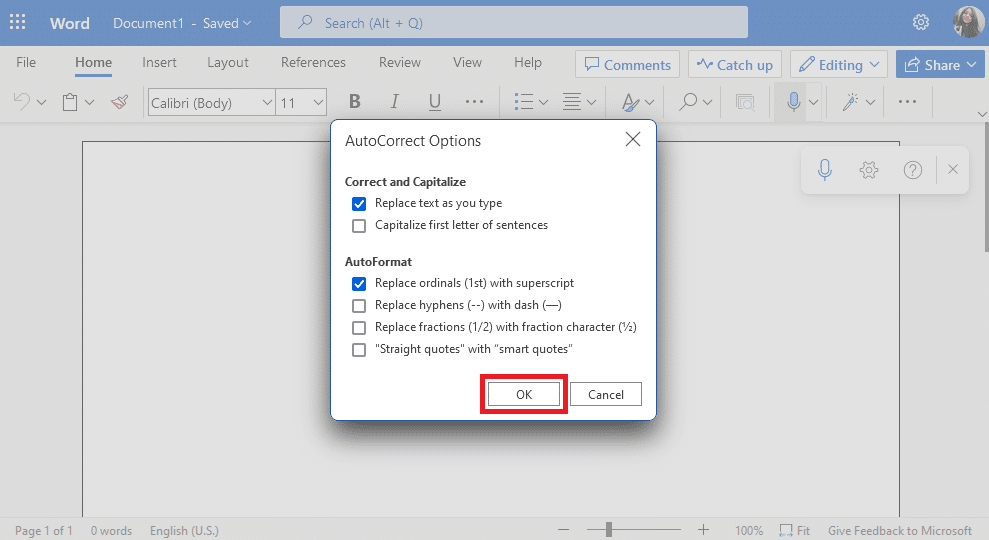Open the app launcher waffle icon
This screenshot has height=540, width=989.
pyautogui.click(x=18, y=23)
